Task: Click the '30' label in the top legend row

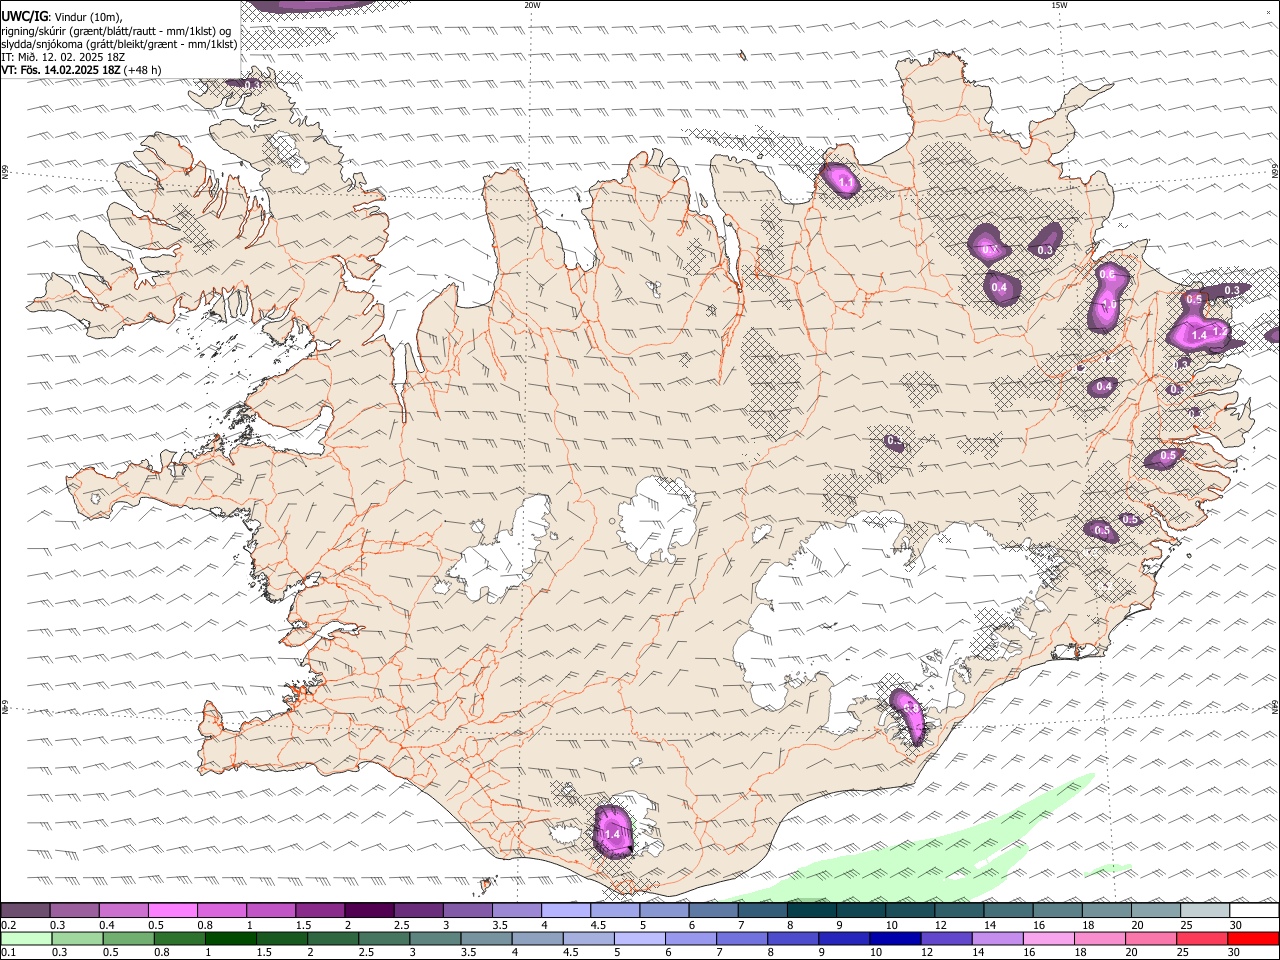Action: click(x=1236, y=925)
